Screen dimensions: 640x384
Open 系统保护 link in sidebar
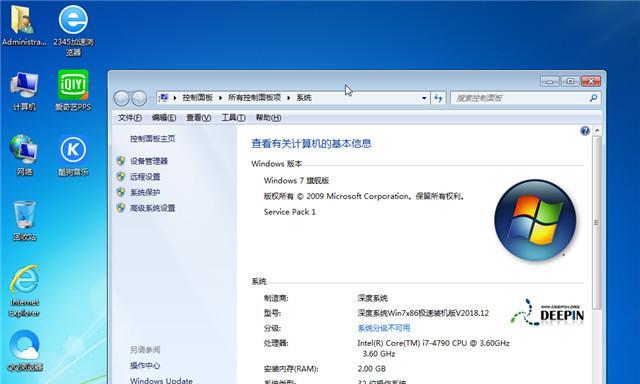pyautogui.click(x=145, y=192)
